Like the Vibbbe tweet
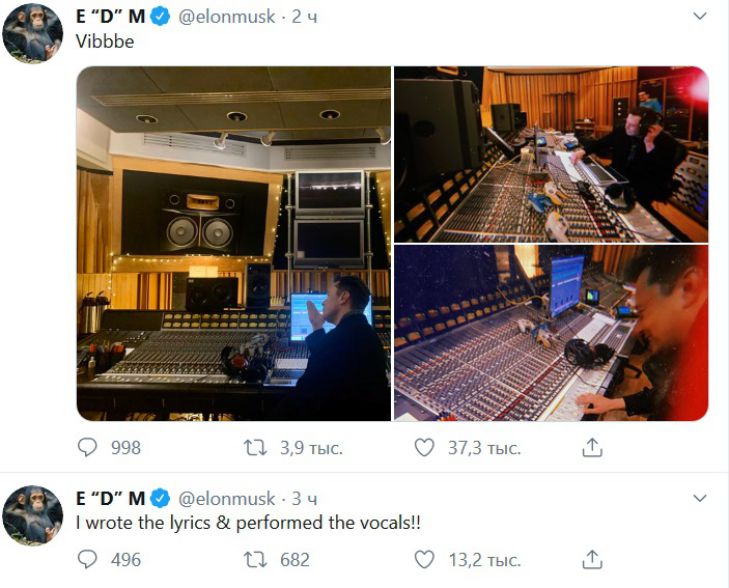The height and width of the screenshot is (588, 729). pos(424,448)
